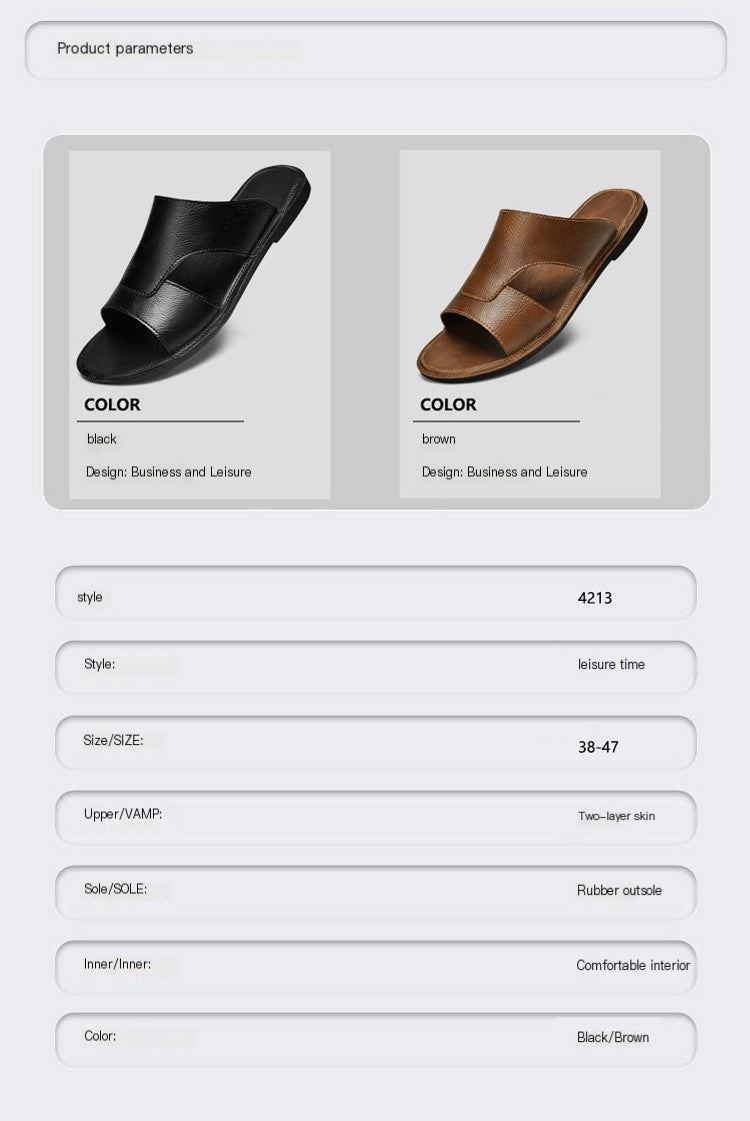Select the Black/Brown color value

tap(613, 1037)
